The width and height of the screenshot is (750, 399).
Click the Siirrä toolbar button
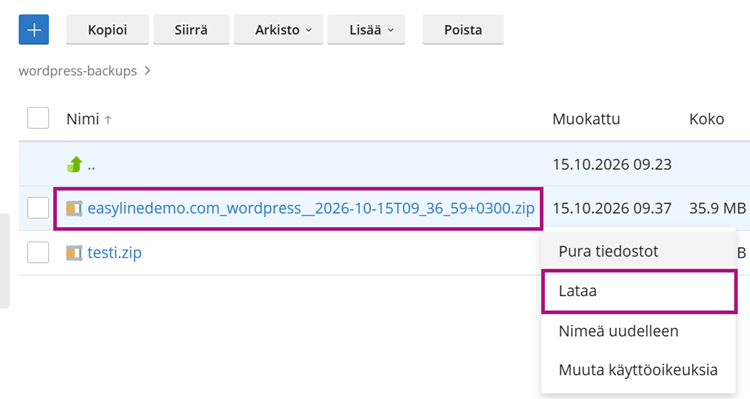[191, 30]
